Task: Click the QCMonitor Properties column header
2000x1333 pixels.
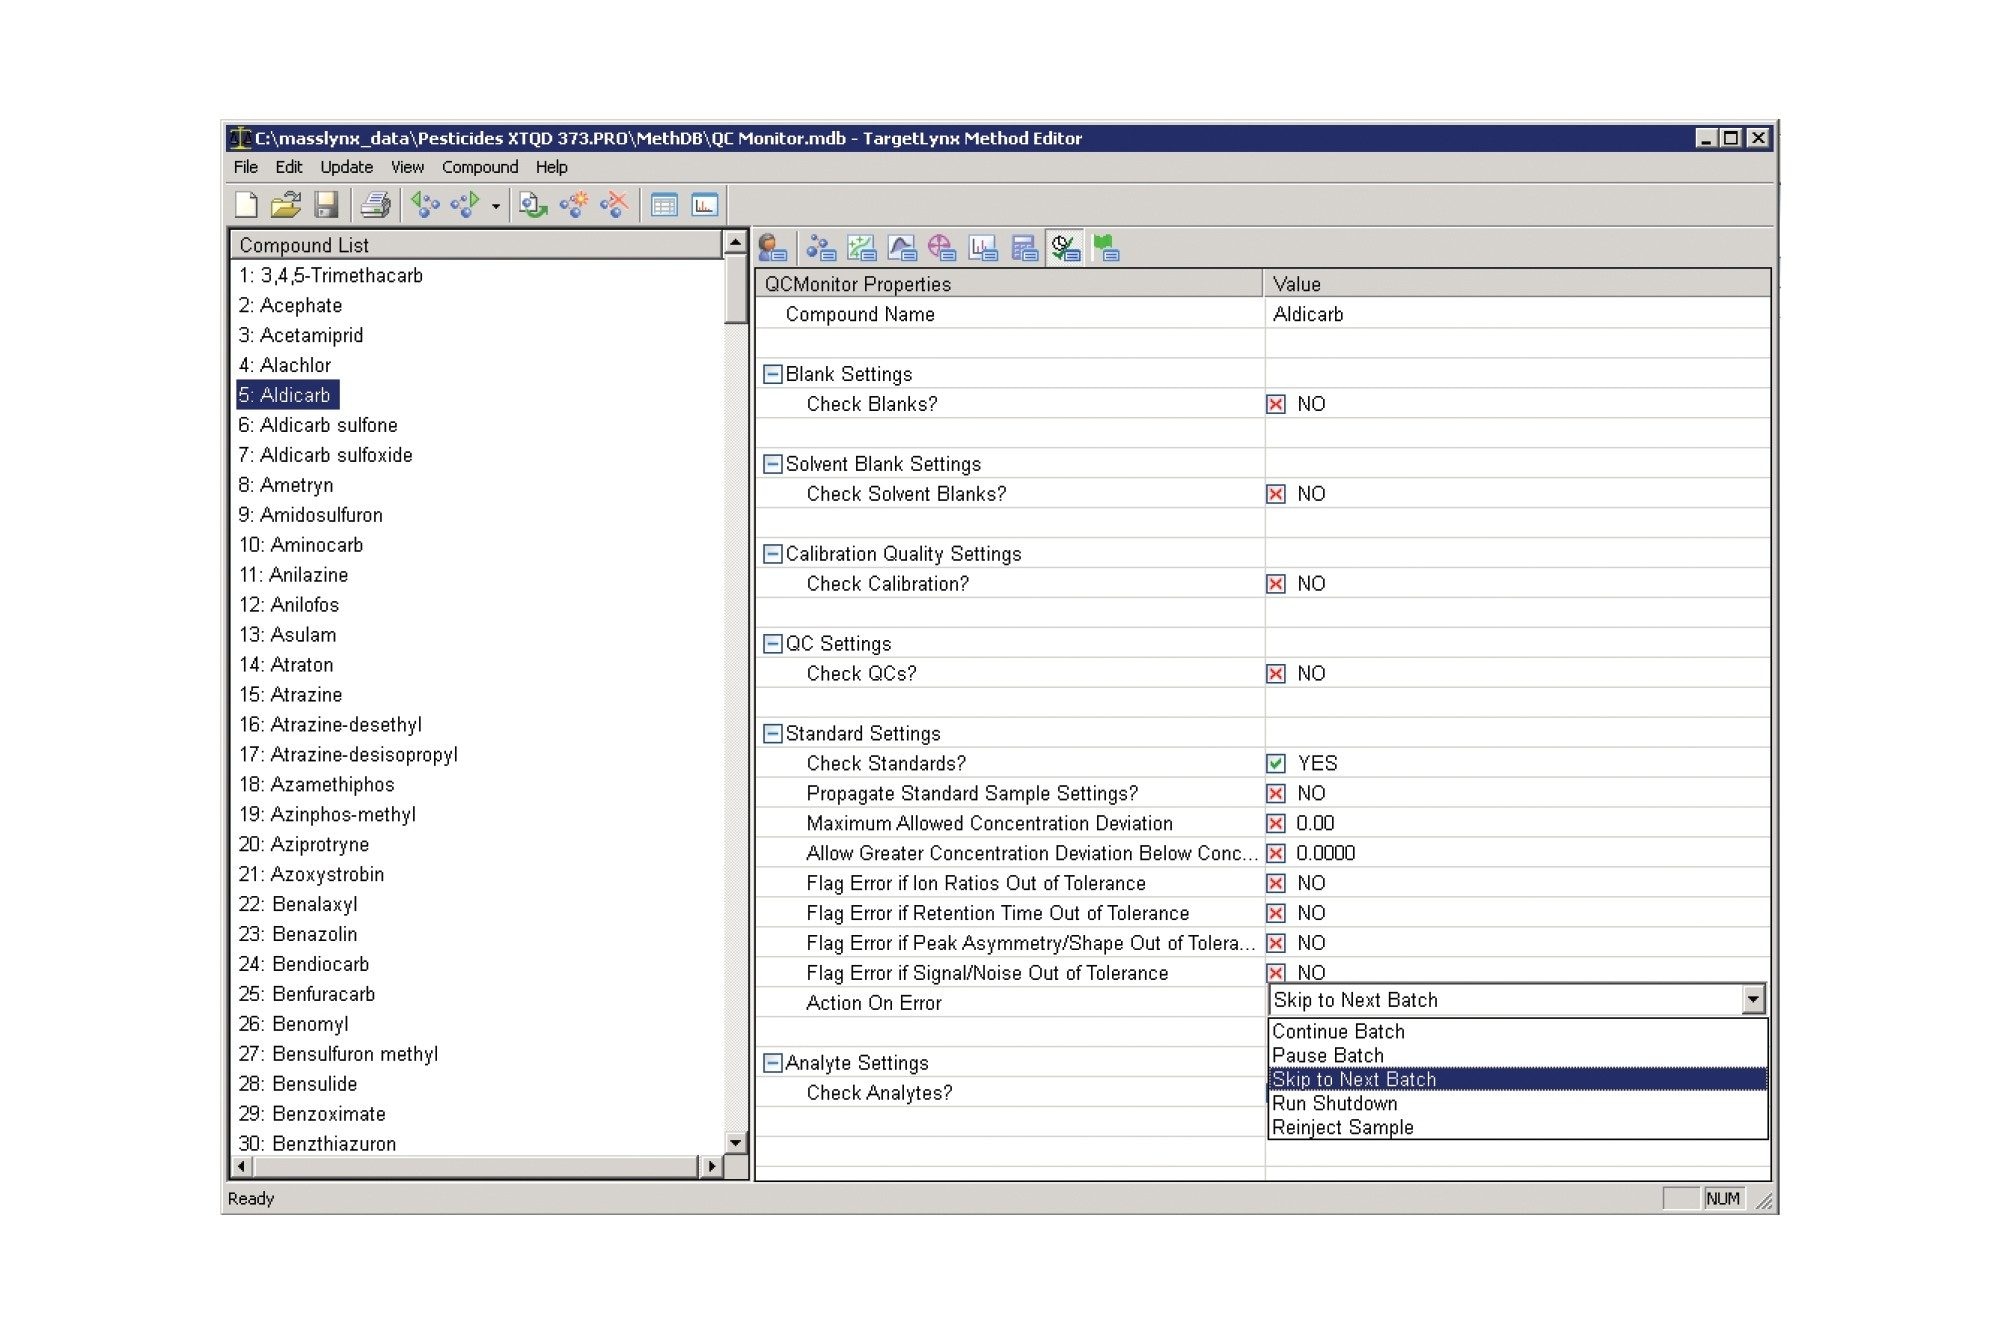Action: click(x=1010, y=284)
